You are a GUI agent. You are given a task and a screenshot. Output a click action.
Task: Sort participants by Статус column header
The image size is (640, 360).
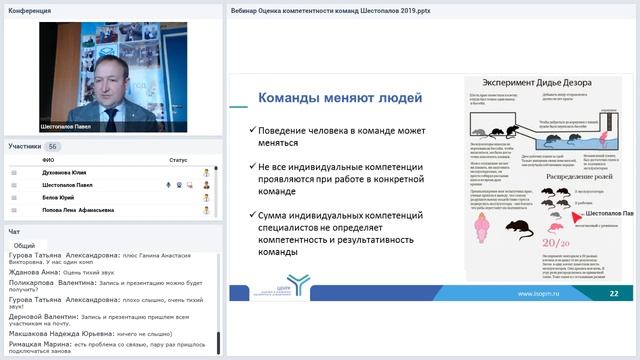click(x=178, y=160)
